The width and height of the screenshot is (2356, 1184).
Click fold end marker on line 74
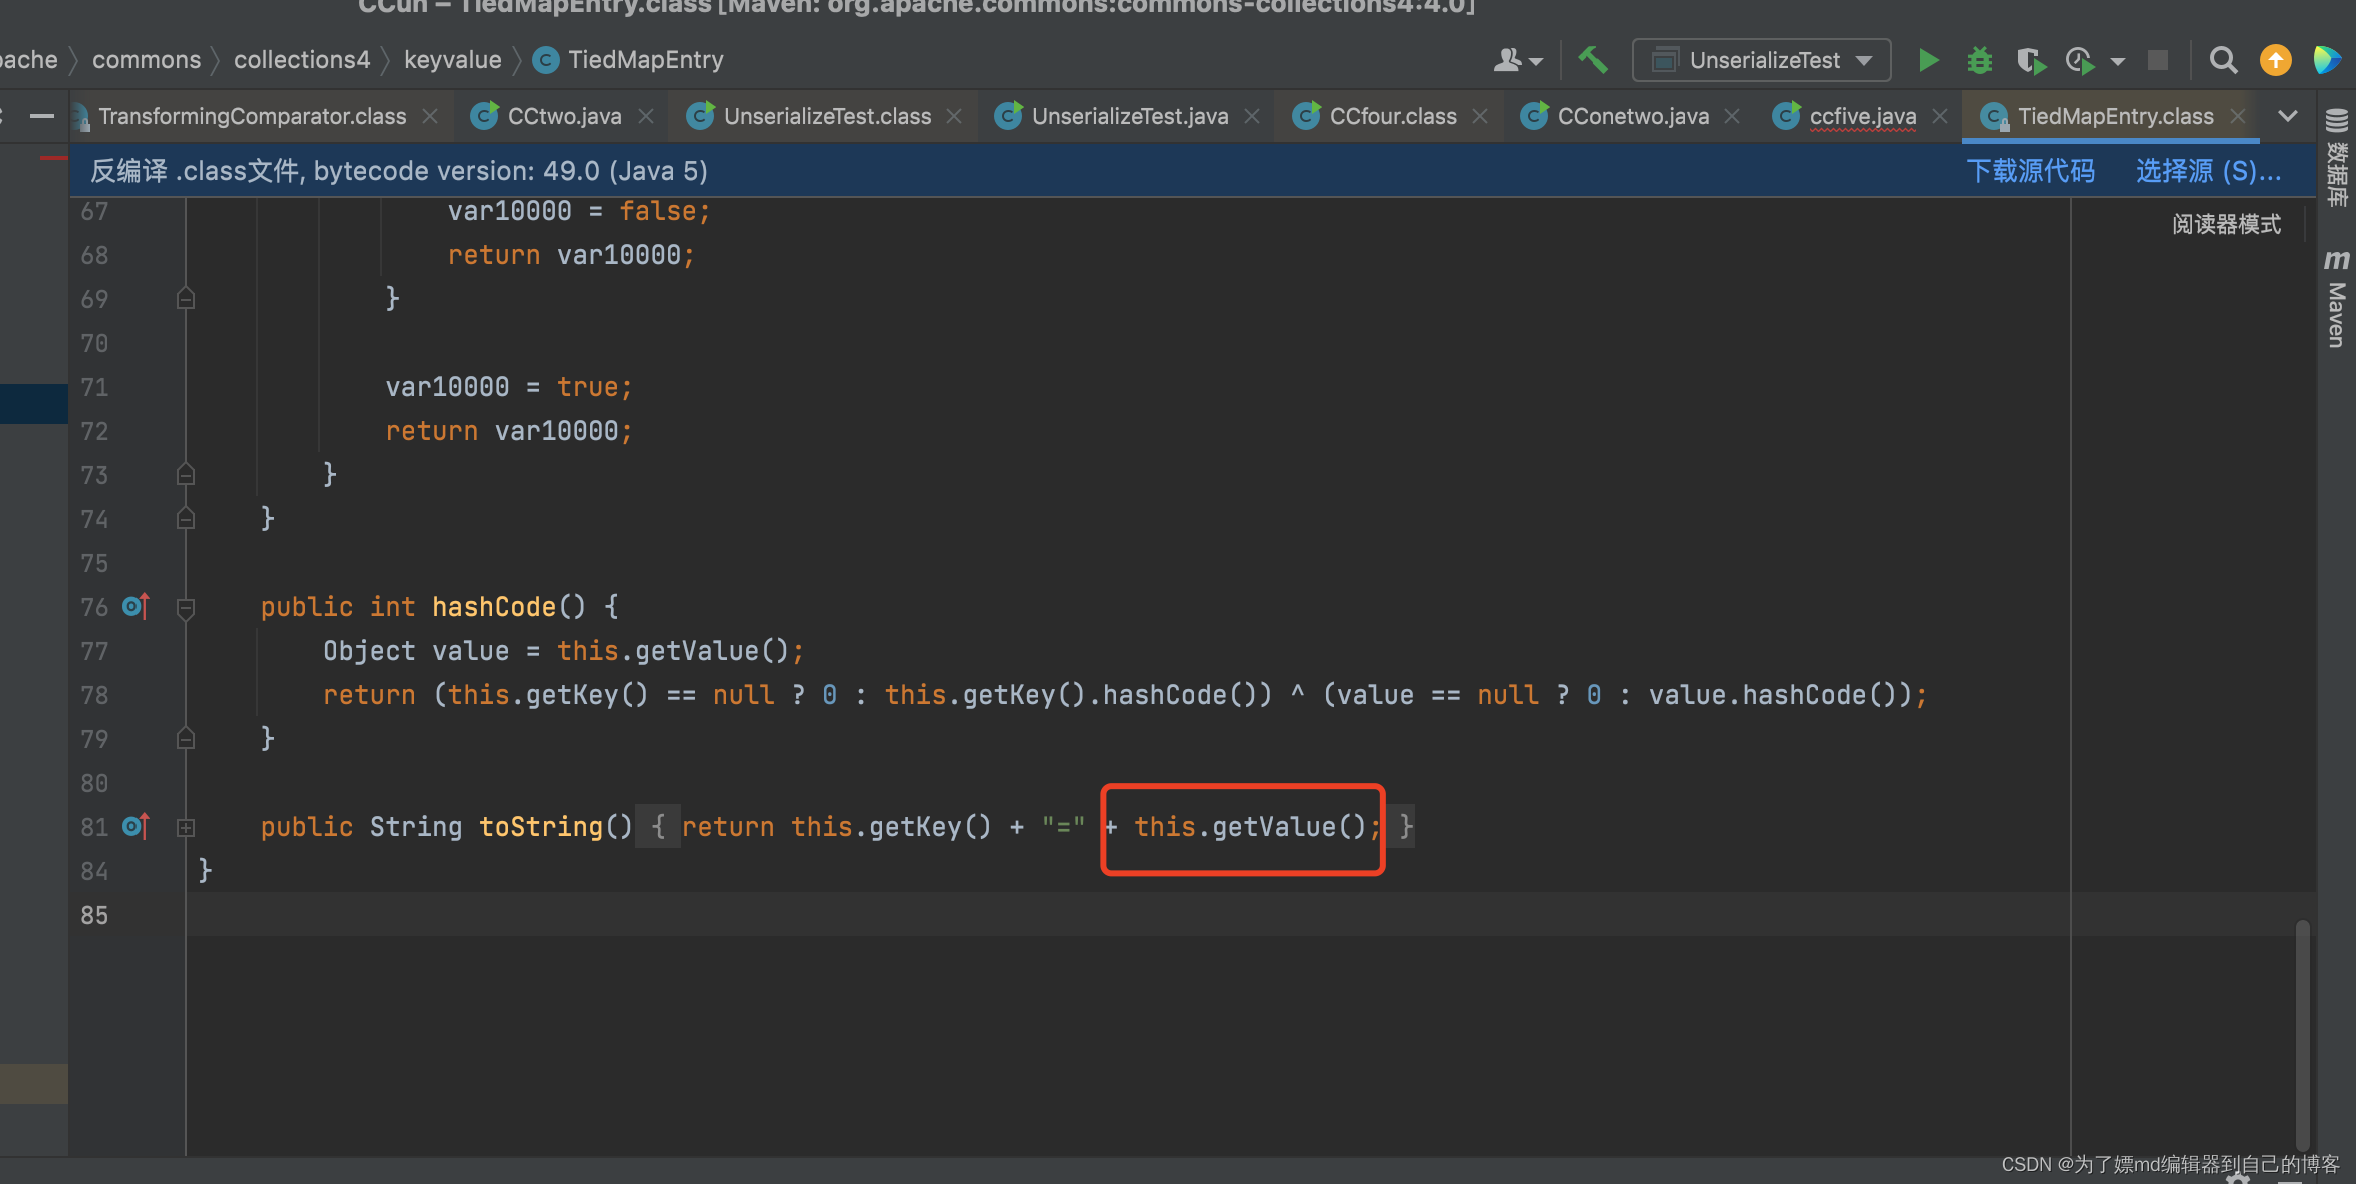pyautogui.click(x=186, y=518)
